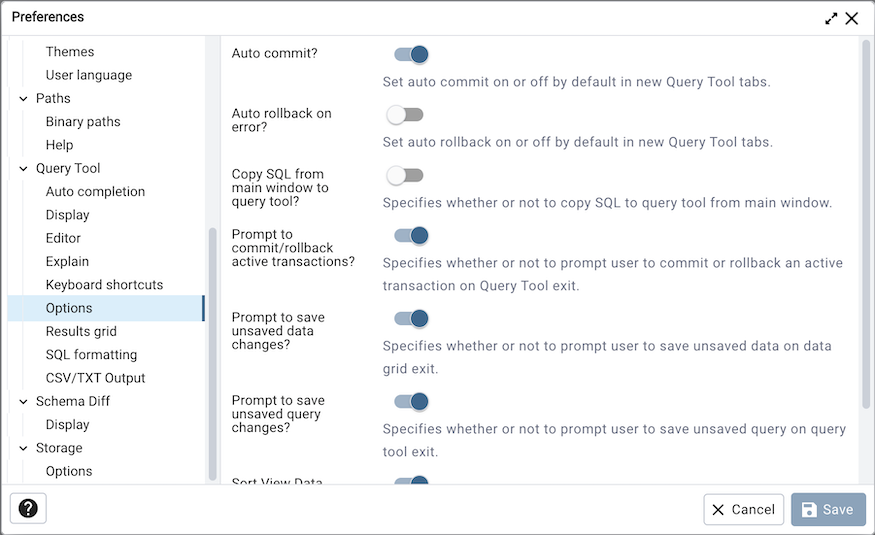Enable Copy SQL from main window switch

(x=405, y=176)
